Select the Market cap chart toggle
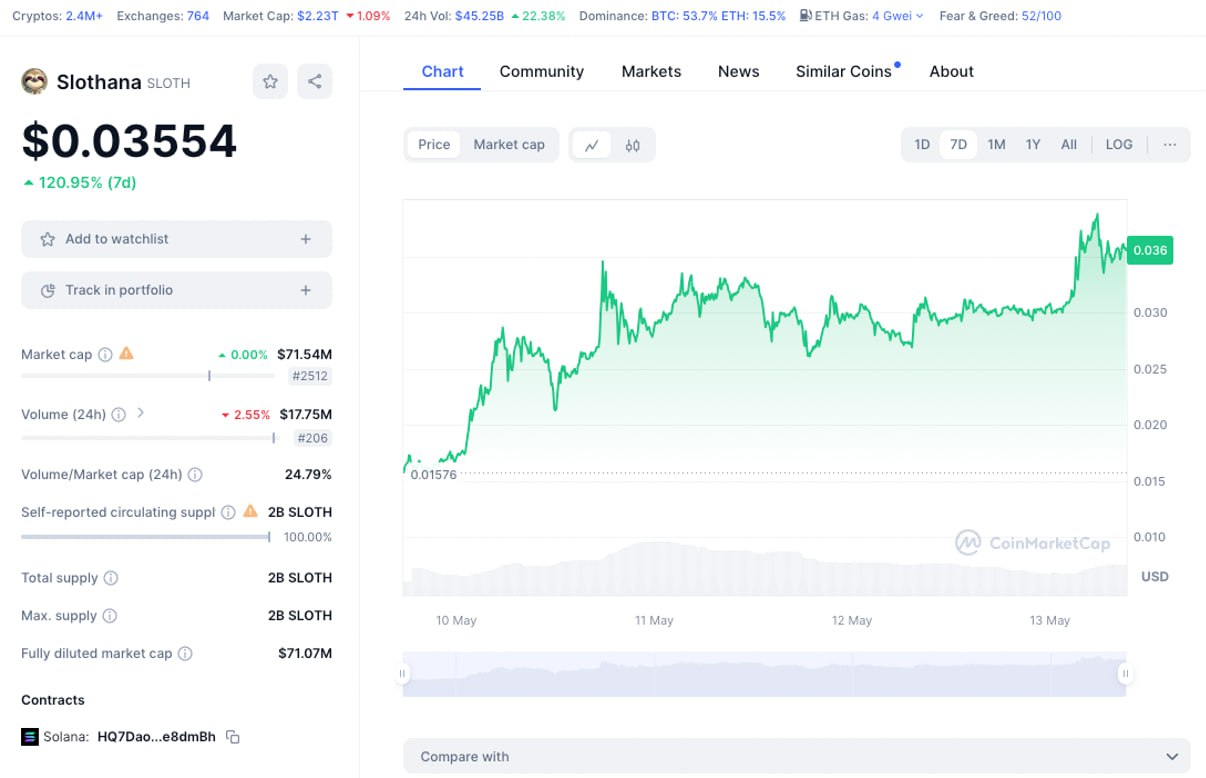This screenshot has height=778, width=1206. pos(509,145)
